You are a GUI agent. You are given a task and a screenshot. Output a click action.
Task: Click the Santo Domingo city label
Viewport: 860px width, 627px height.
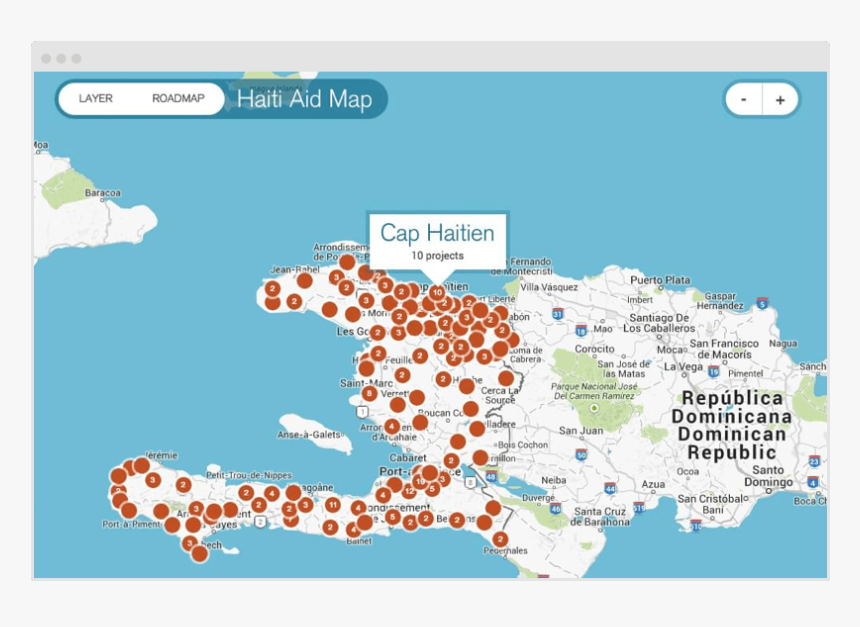[768, 476]
